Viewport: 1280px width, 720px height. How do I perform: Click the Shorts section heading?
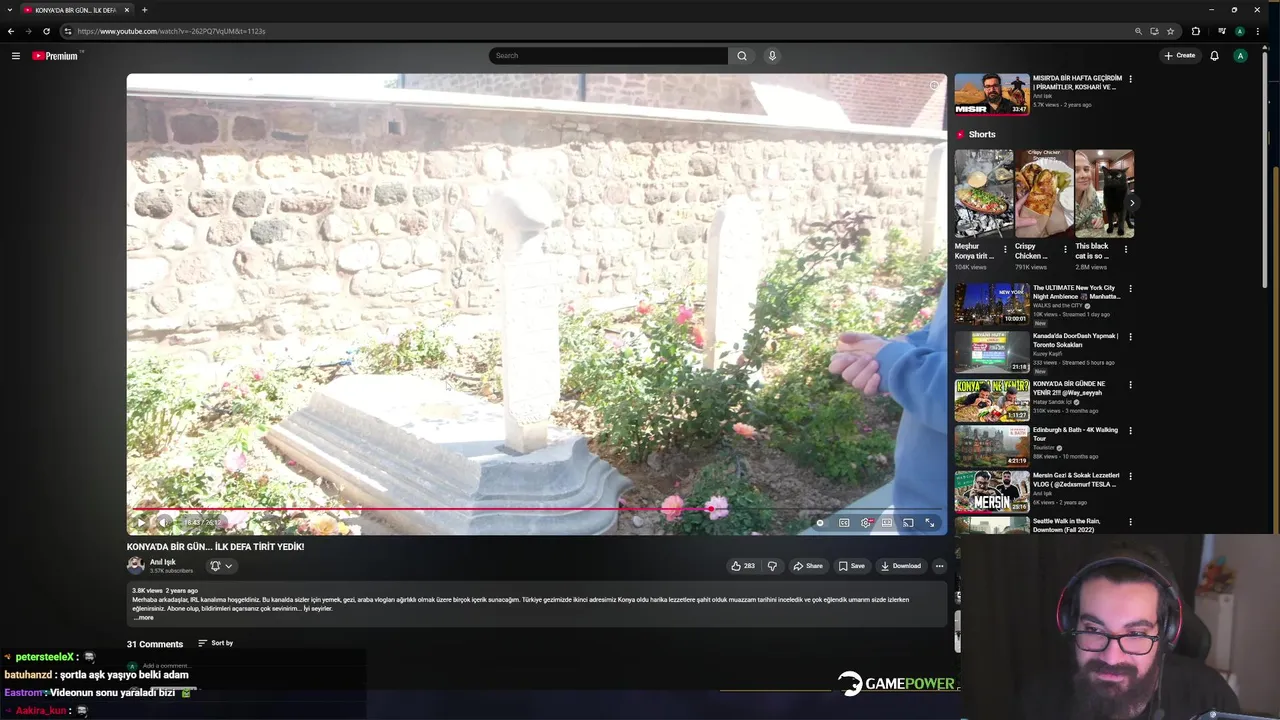(982, 134)
